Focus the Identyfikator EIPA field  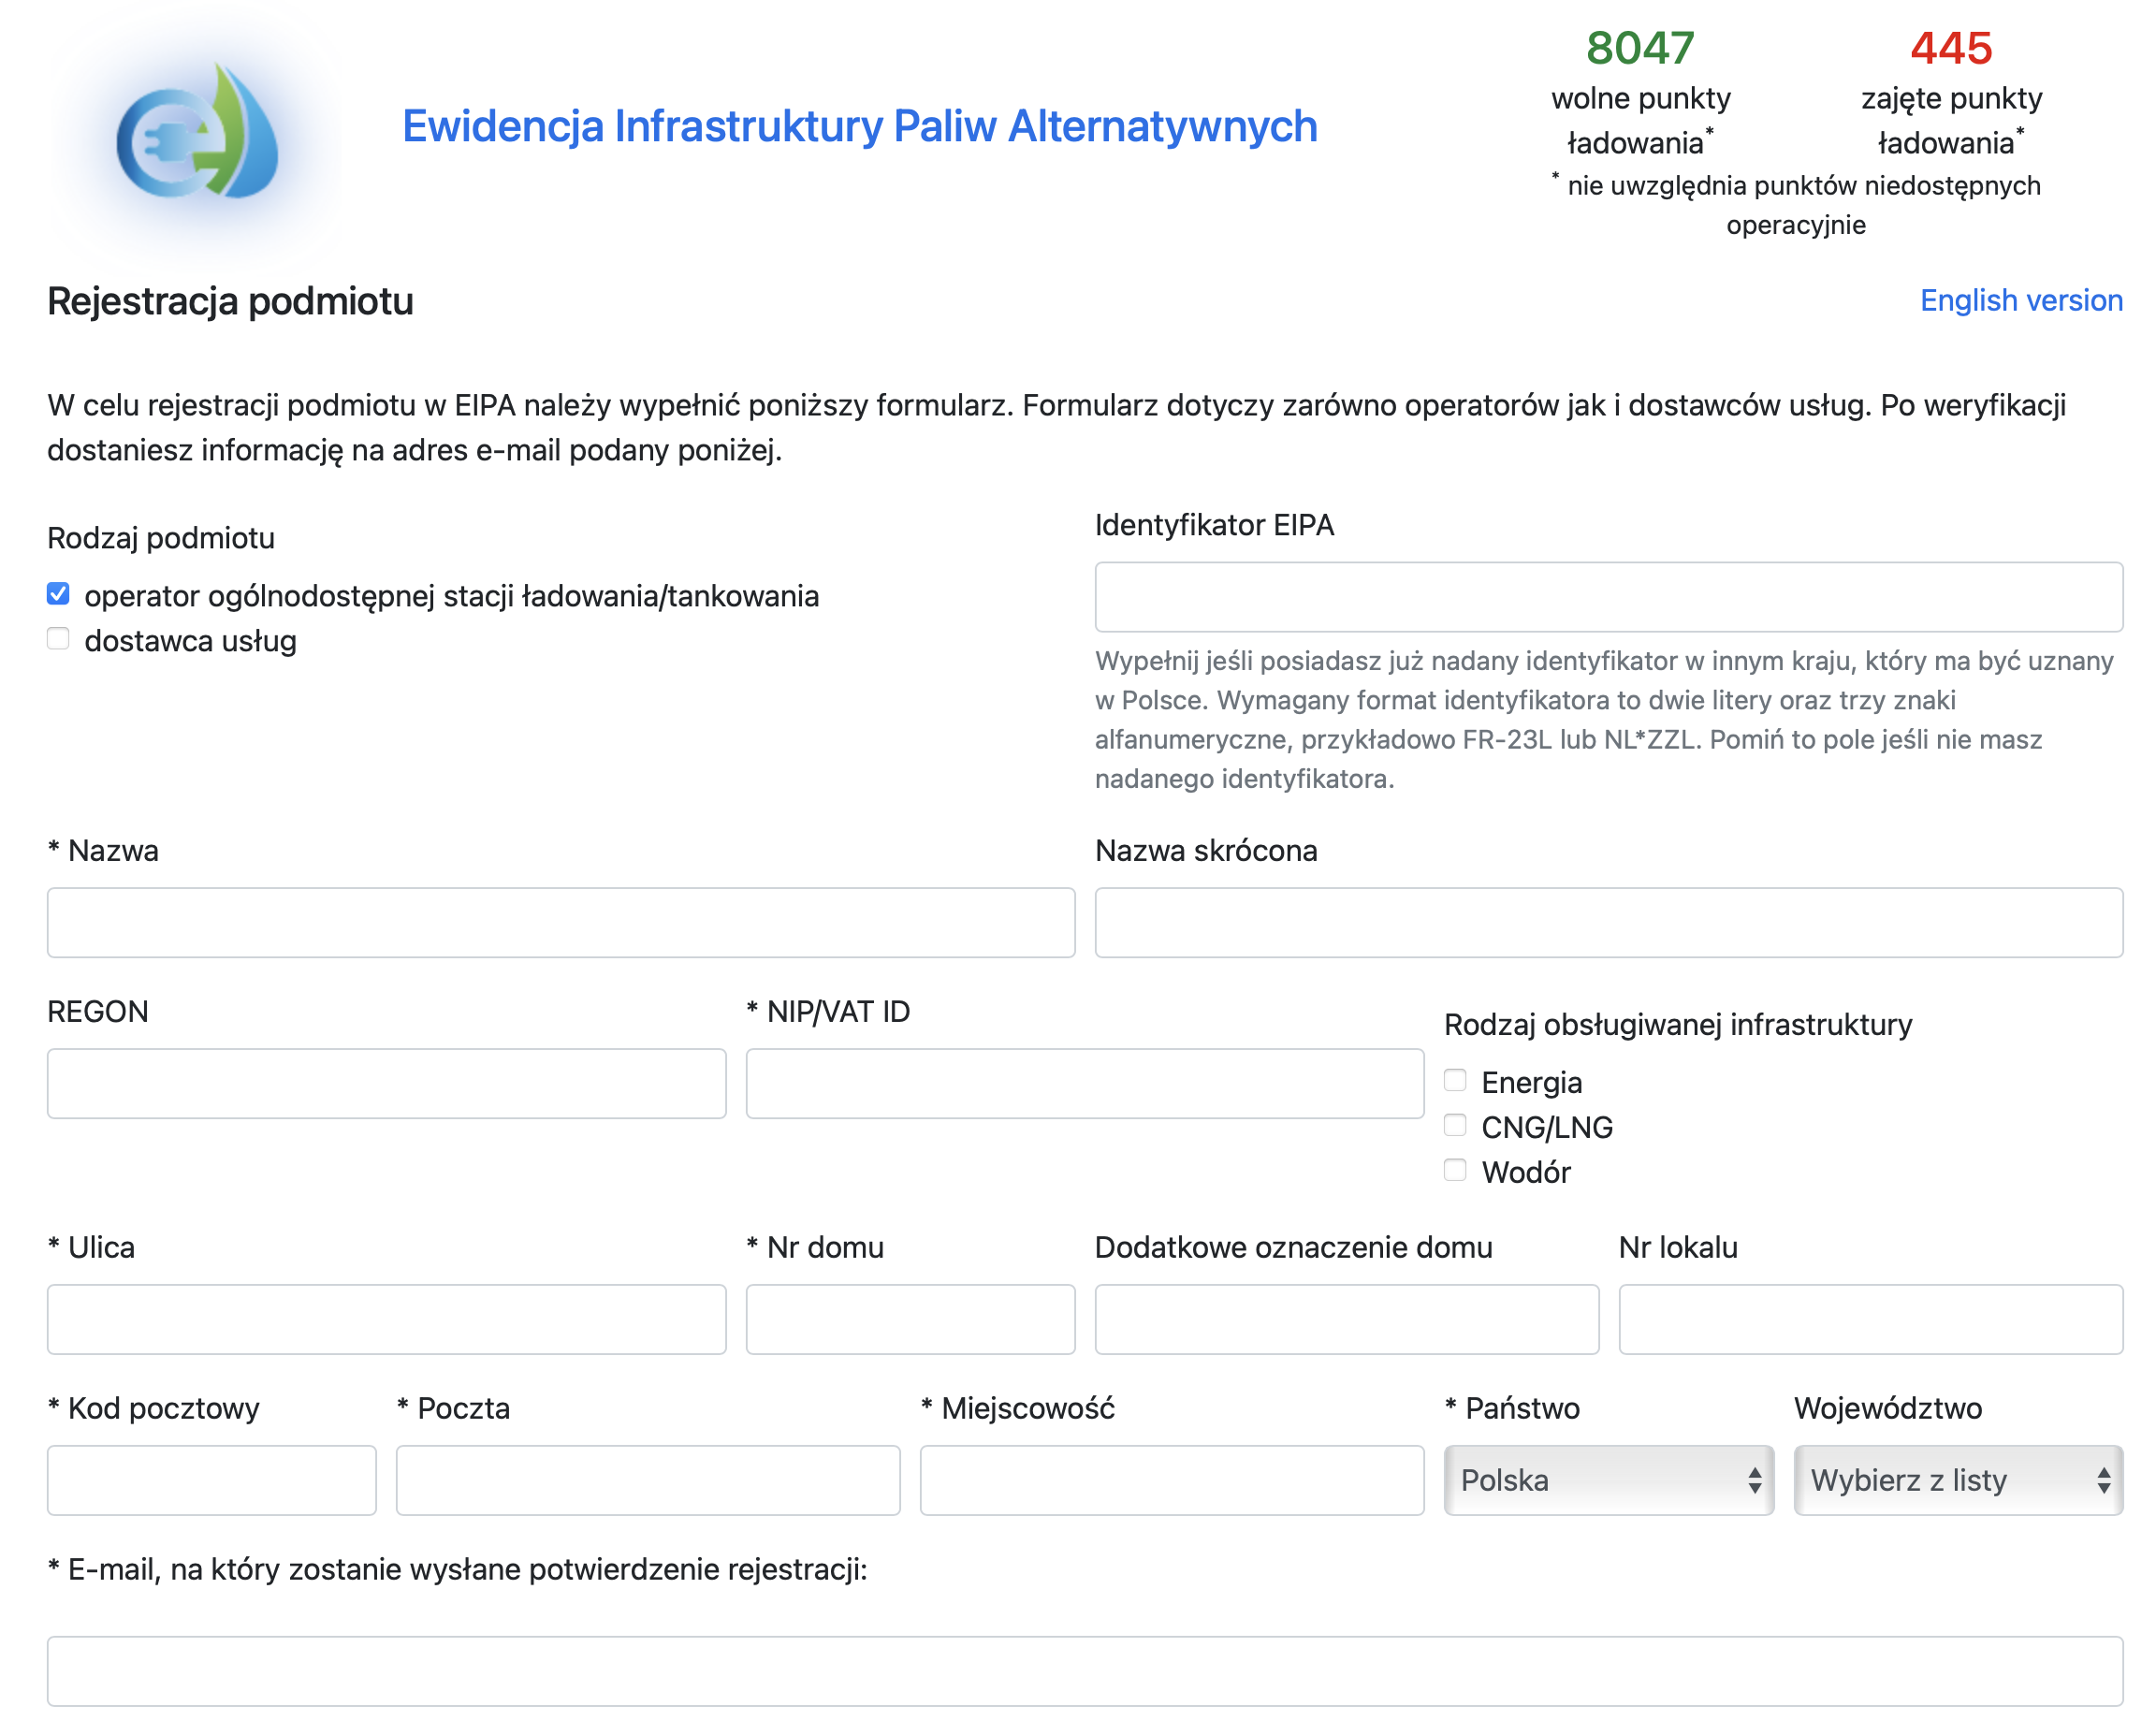tap(1608, 597)
